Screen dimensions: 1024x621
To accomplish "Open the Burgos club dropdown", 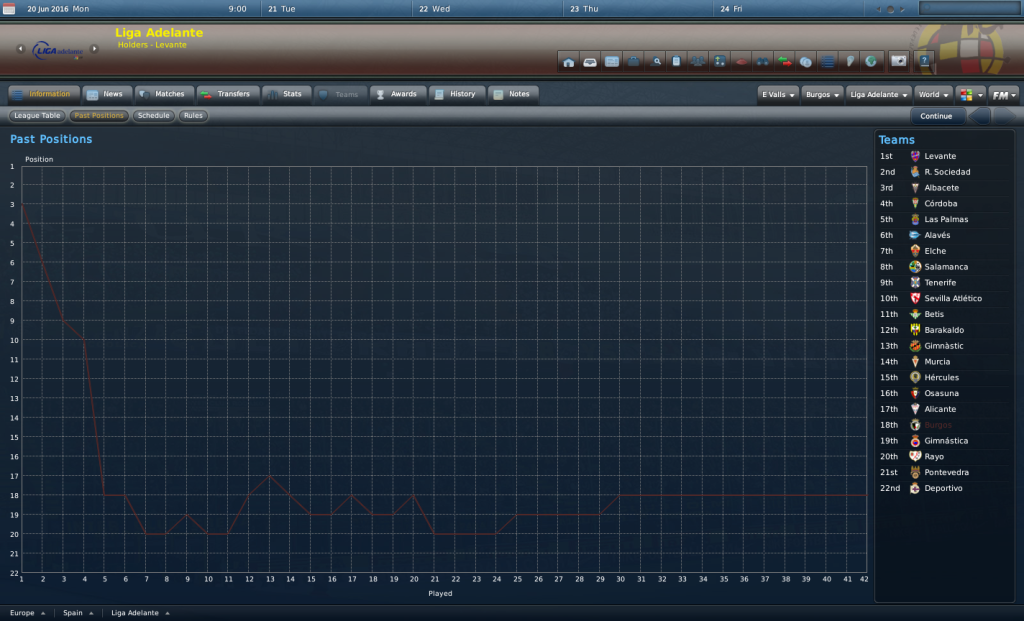I will tap(822, 95).
